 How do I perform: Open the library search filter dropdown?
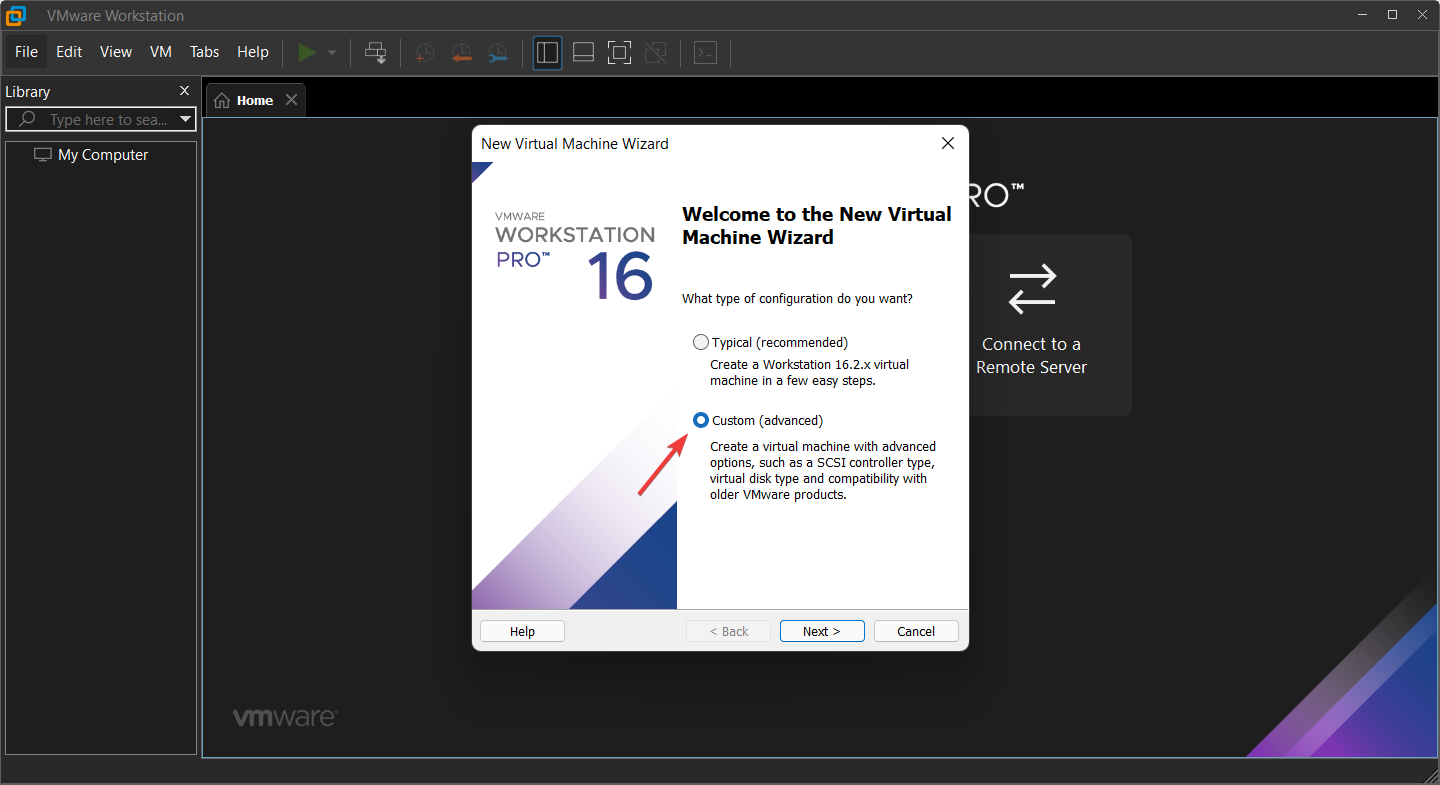pos(185,120)
